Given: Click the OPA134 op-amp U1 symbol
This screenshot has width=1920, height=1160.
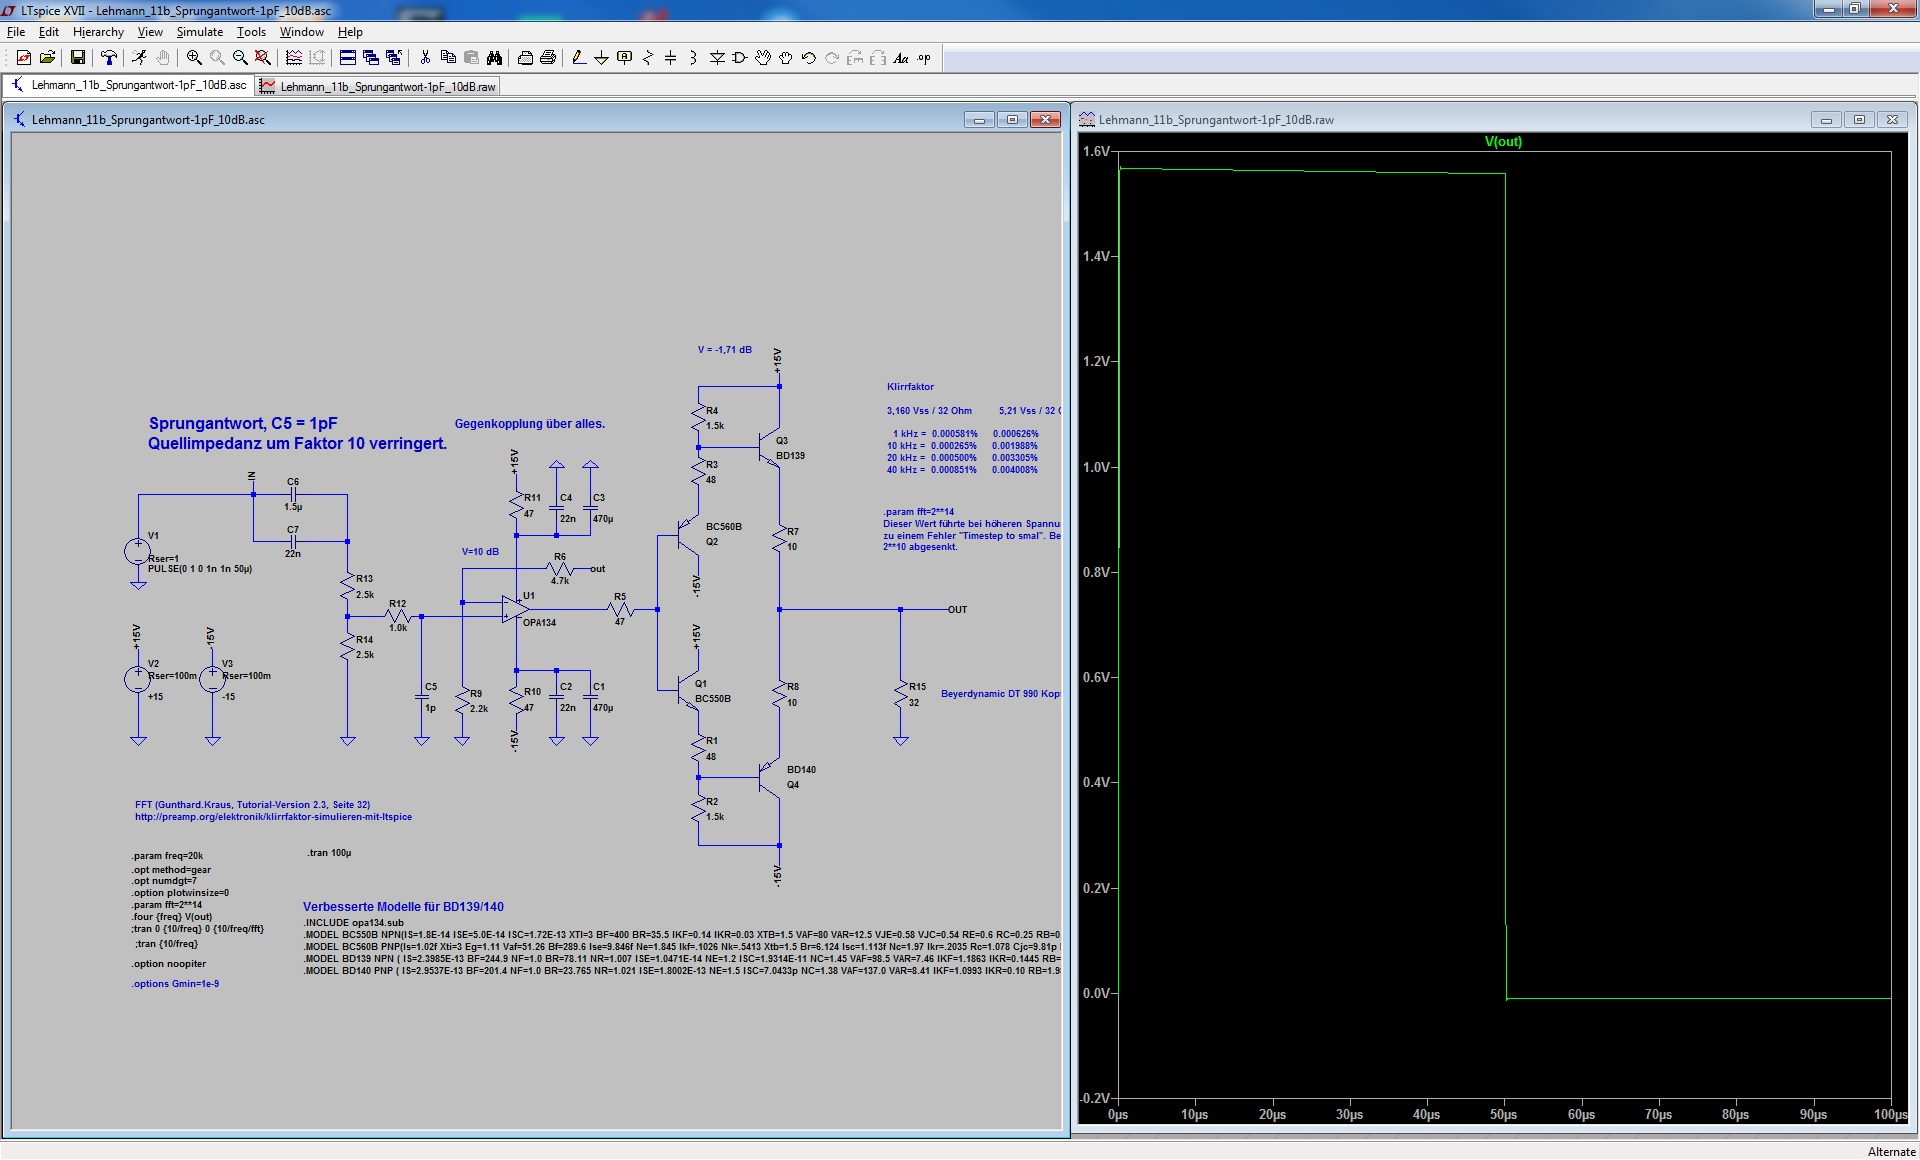Looking at the screenshot, I should click(515, 608).
